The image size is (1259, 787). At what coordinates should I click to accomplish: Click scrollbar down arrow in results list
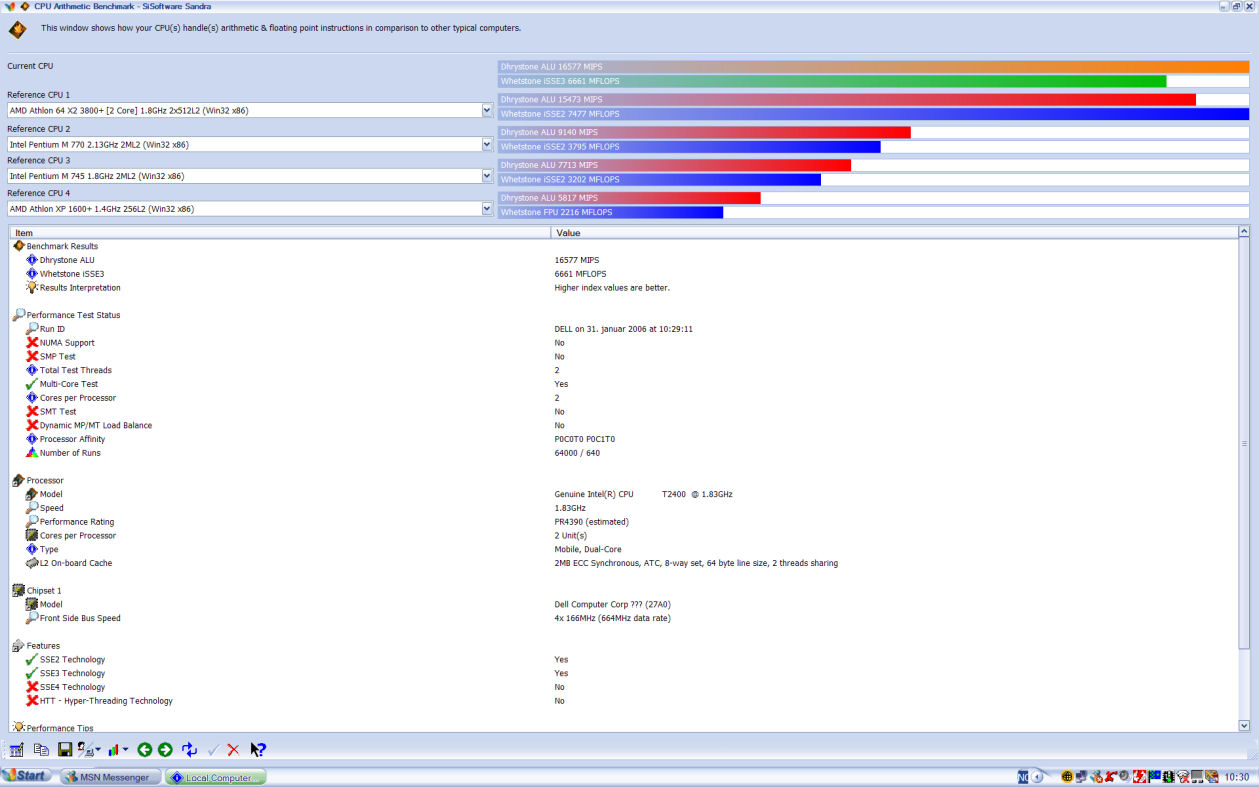1244,726
